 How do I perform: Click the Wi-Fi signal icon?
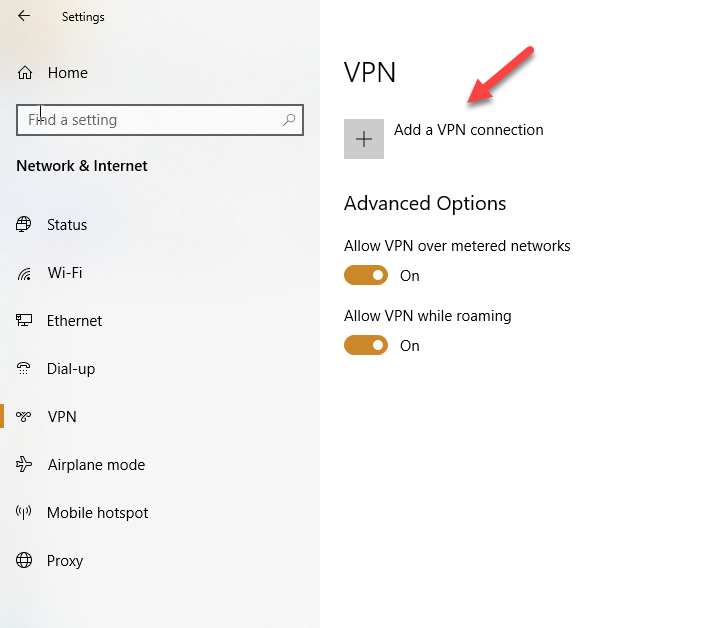coord(24,273)
